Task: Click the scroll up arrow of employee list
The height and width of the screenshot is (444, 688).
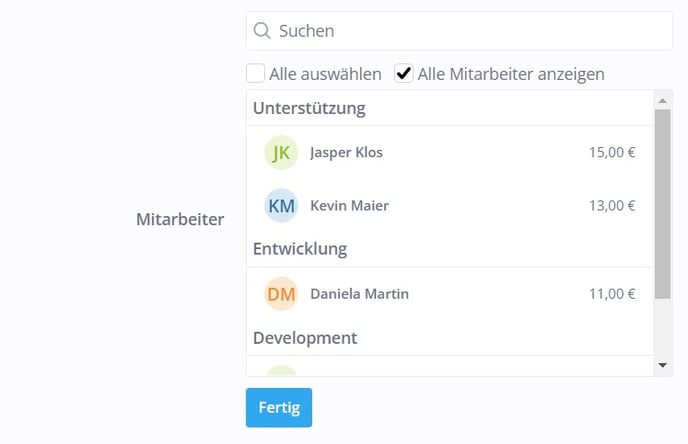Action: point(663,101)
